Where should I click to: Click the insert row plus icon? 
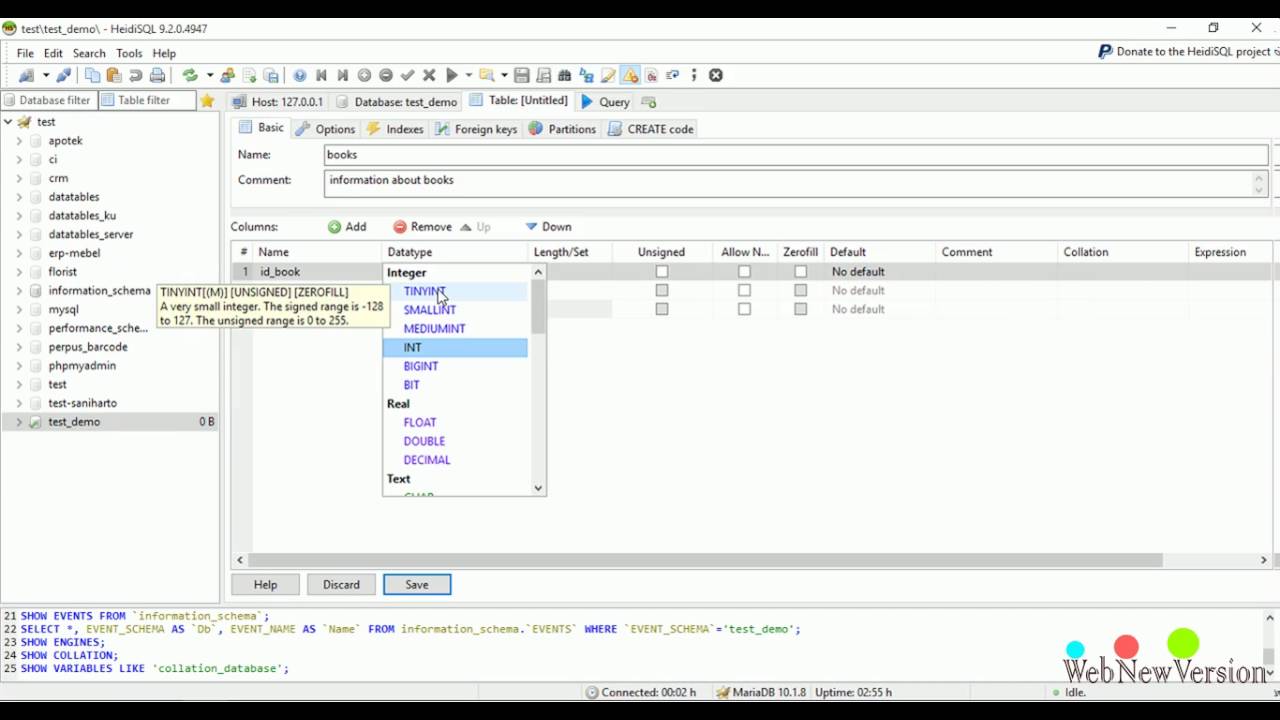click(x=364, y=75)
